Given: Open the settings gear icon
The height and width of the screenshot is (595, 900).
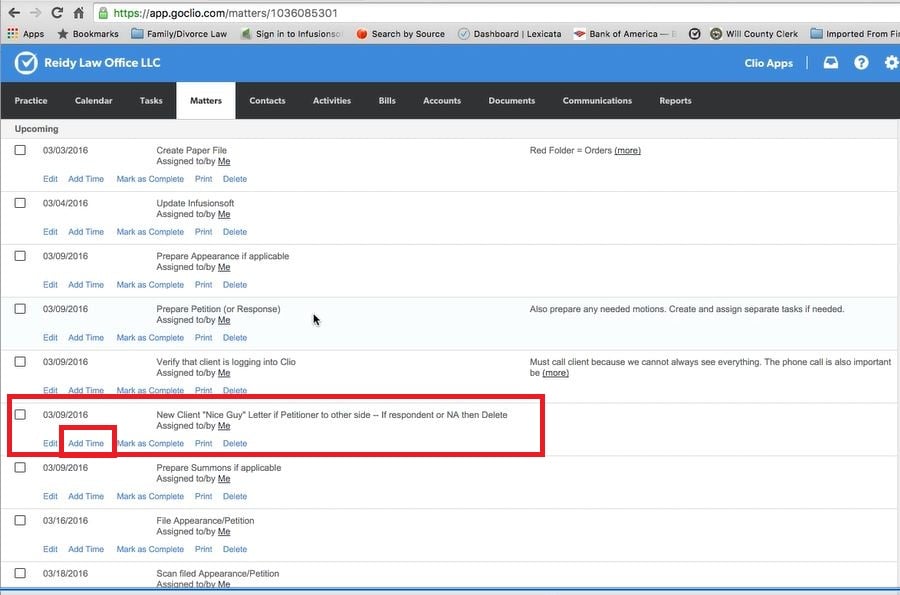Looking at the screenshot, I should click(x=891, y=63).
